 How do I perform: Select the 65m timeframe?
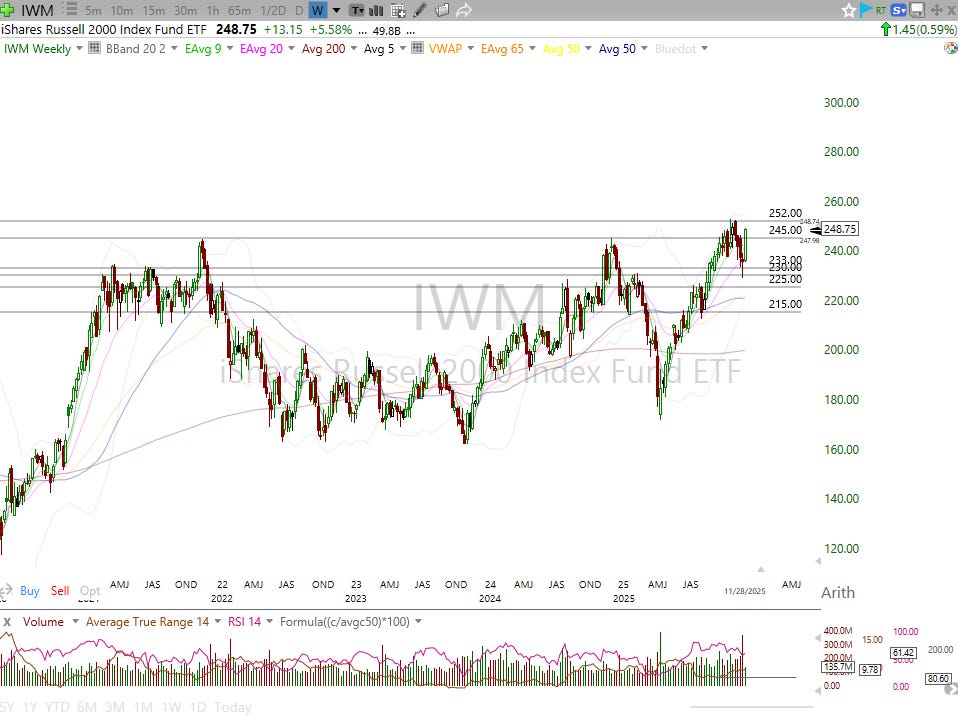click(x=239, y=10)
